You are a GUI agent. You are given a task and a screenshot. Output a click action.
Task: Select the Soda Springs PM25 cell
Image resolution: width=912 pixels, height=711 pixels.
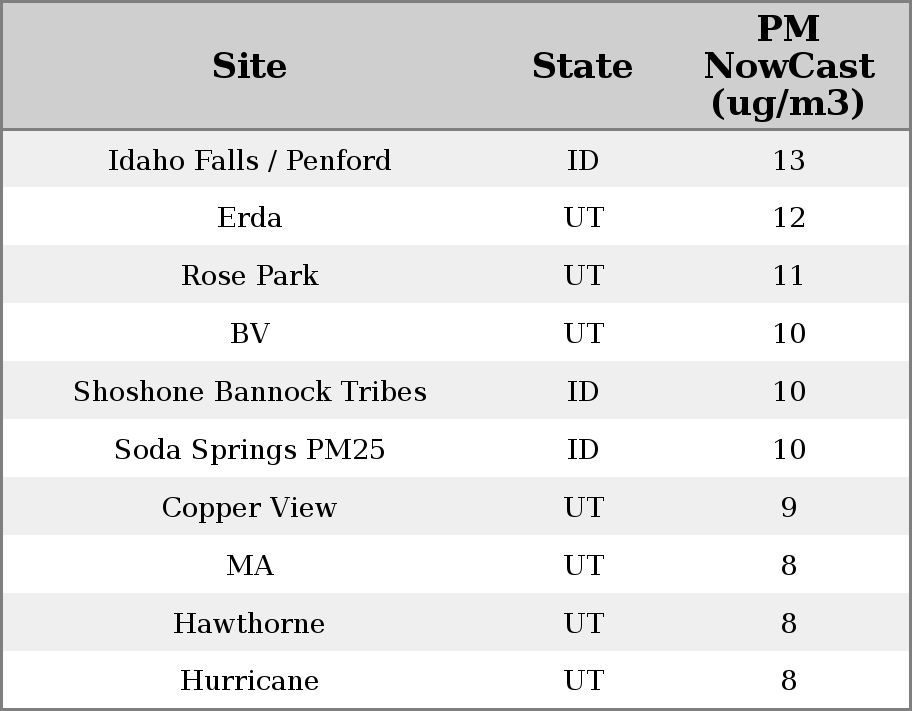point(249,450)
